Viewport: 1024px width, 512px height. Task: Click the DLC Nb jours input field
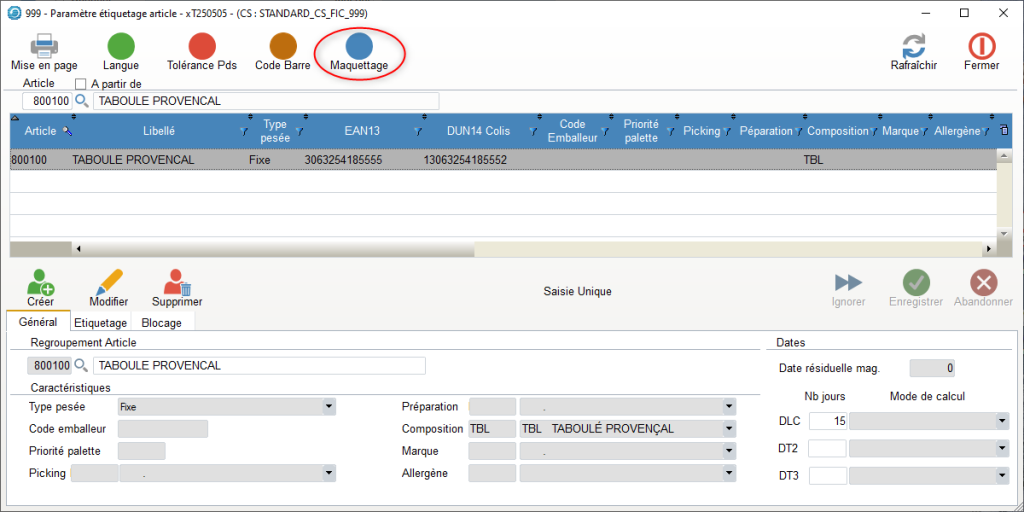[827, 421]
